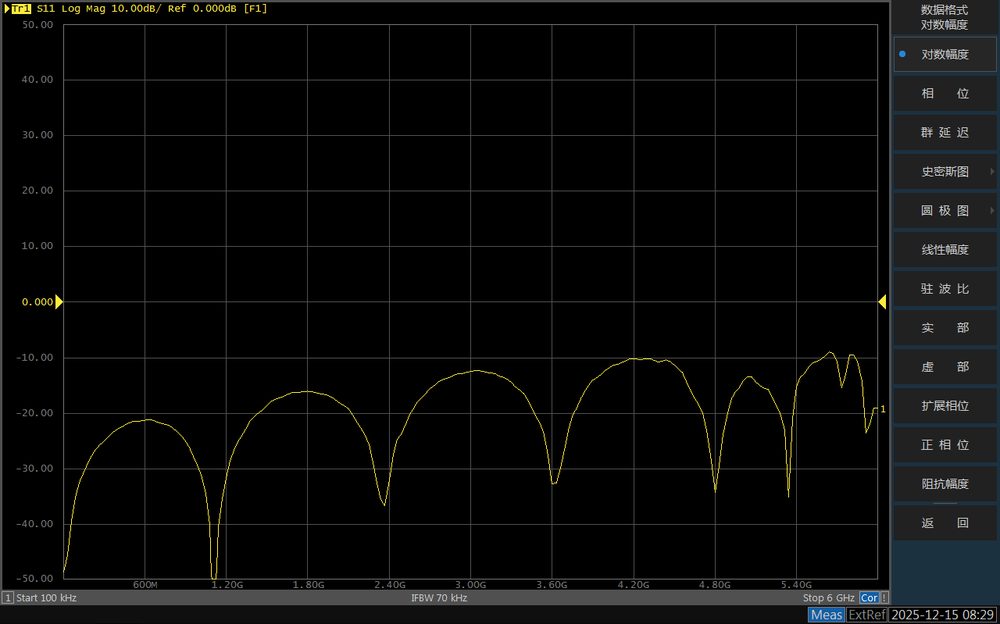1000x624 pixels.
Task: Click IFBW 70 kHz setting
Action: 439,598
